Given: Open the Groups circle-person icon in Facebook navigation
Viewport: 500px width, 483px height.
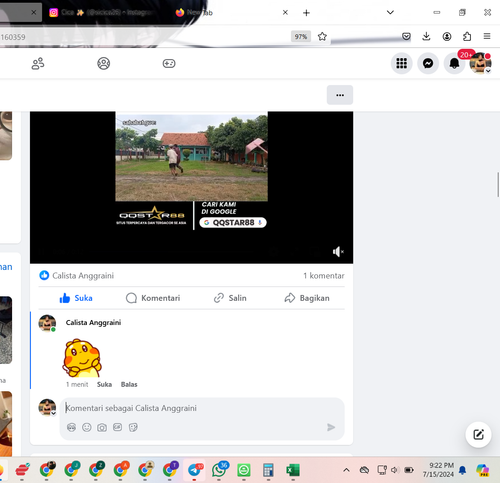Looking at the screenshot, I should click(104, 63).
